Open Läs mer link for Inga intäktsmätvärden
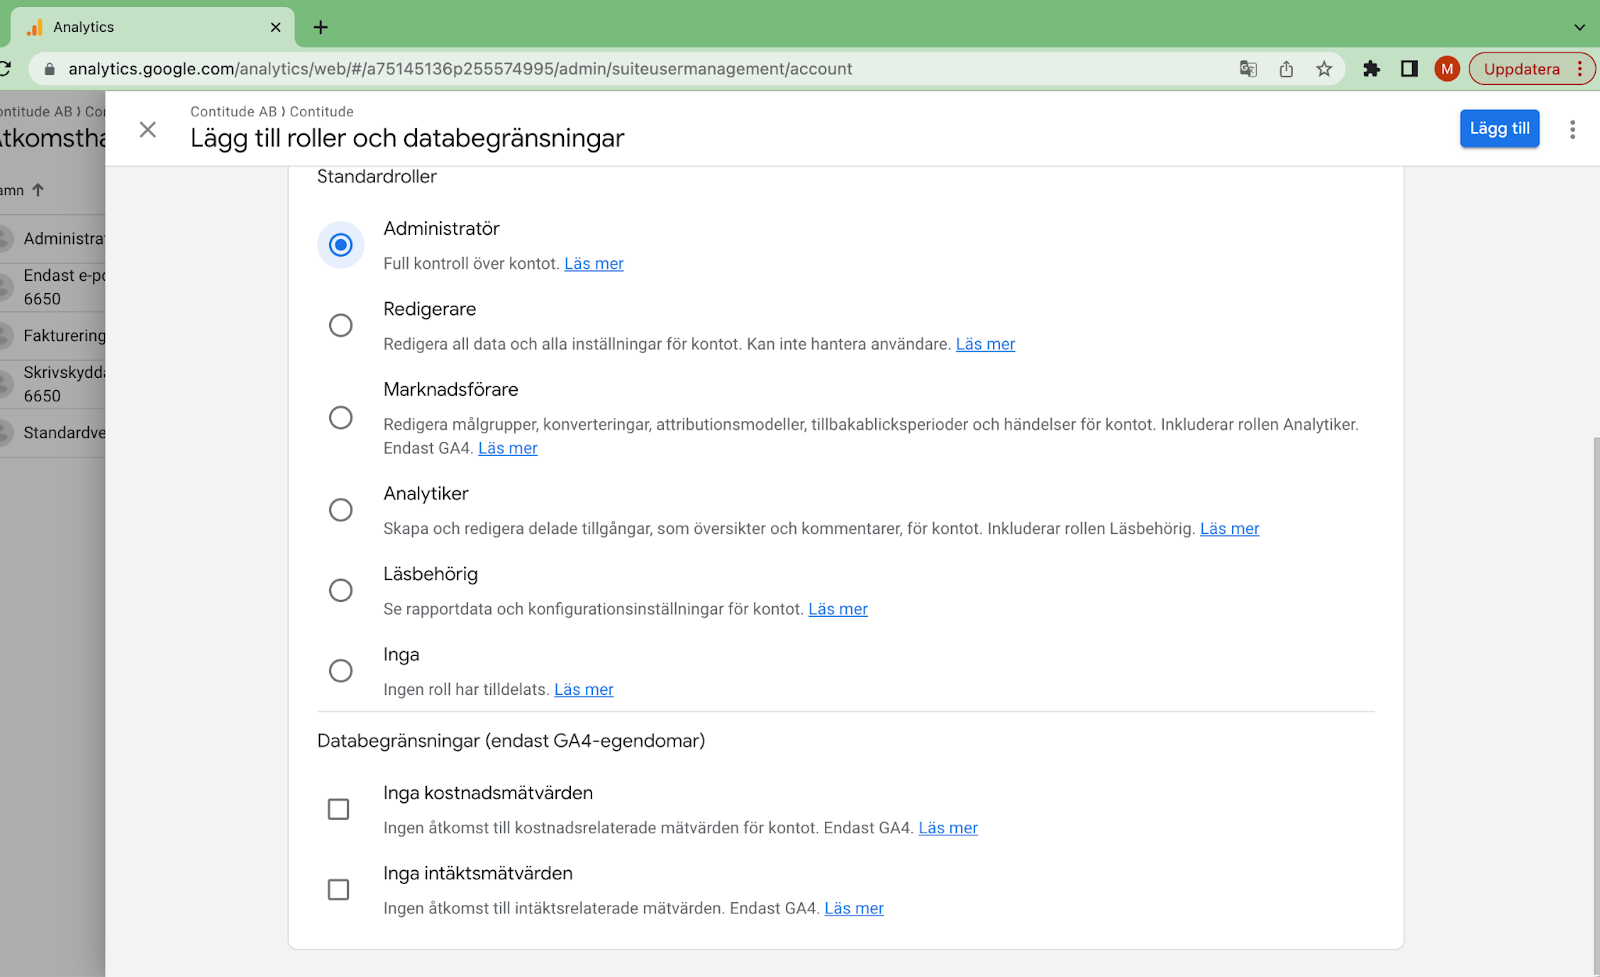Screen dimensions: 1600x977 854,908
